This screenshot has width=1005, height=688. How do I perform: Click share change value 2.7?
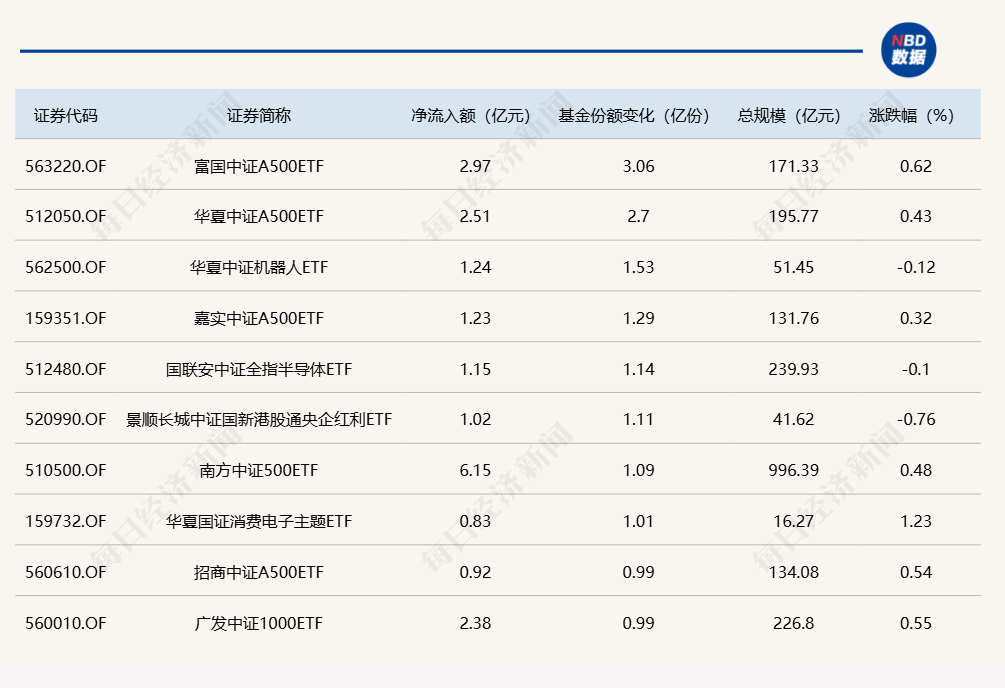(x=638, y=216)
